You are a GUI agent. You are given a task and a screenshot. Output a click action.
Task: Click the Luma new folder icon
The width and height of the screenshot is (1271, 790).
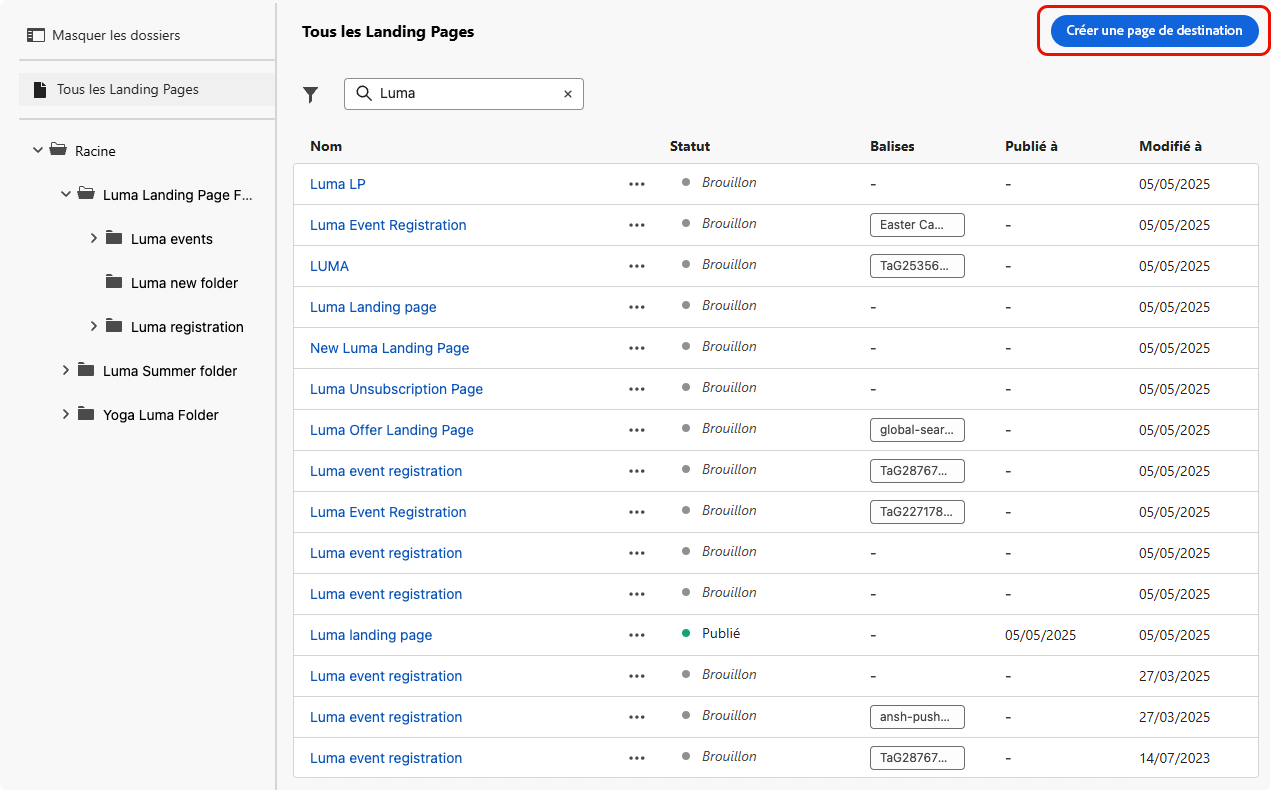pos(114,283)
